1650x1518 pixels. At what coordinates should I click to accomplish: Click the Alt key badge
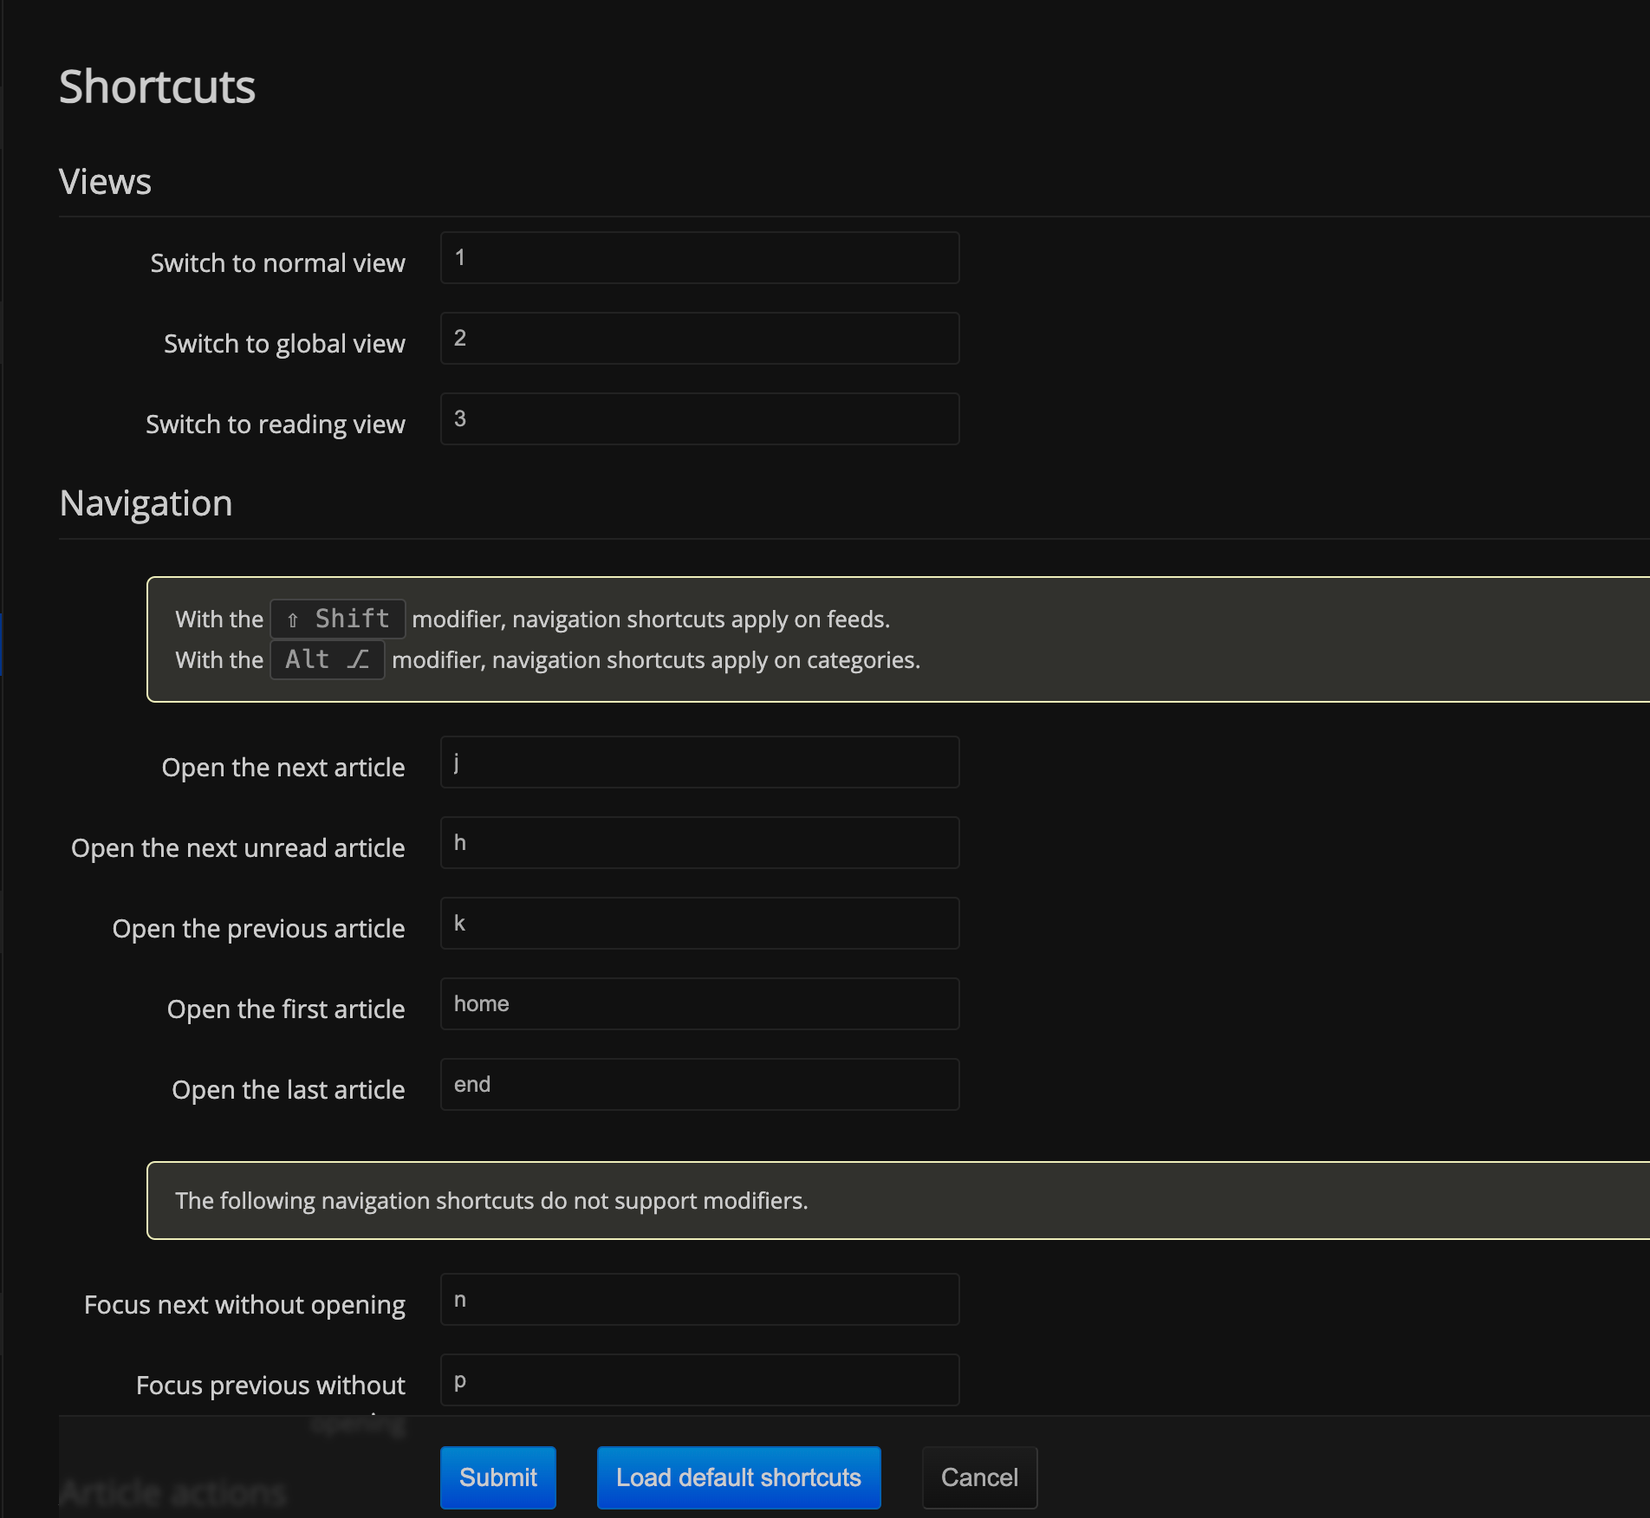coord(328,660)
